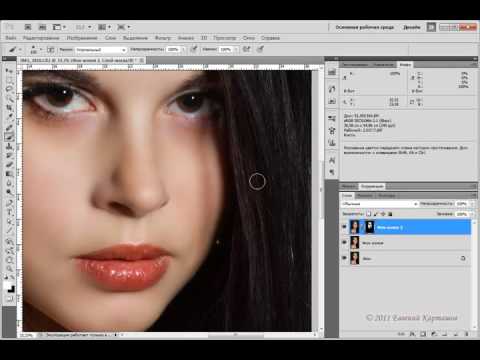Select the Zoom tool in toolbox

(9, 267)
